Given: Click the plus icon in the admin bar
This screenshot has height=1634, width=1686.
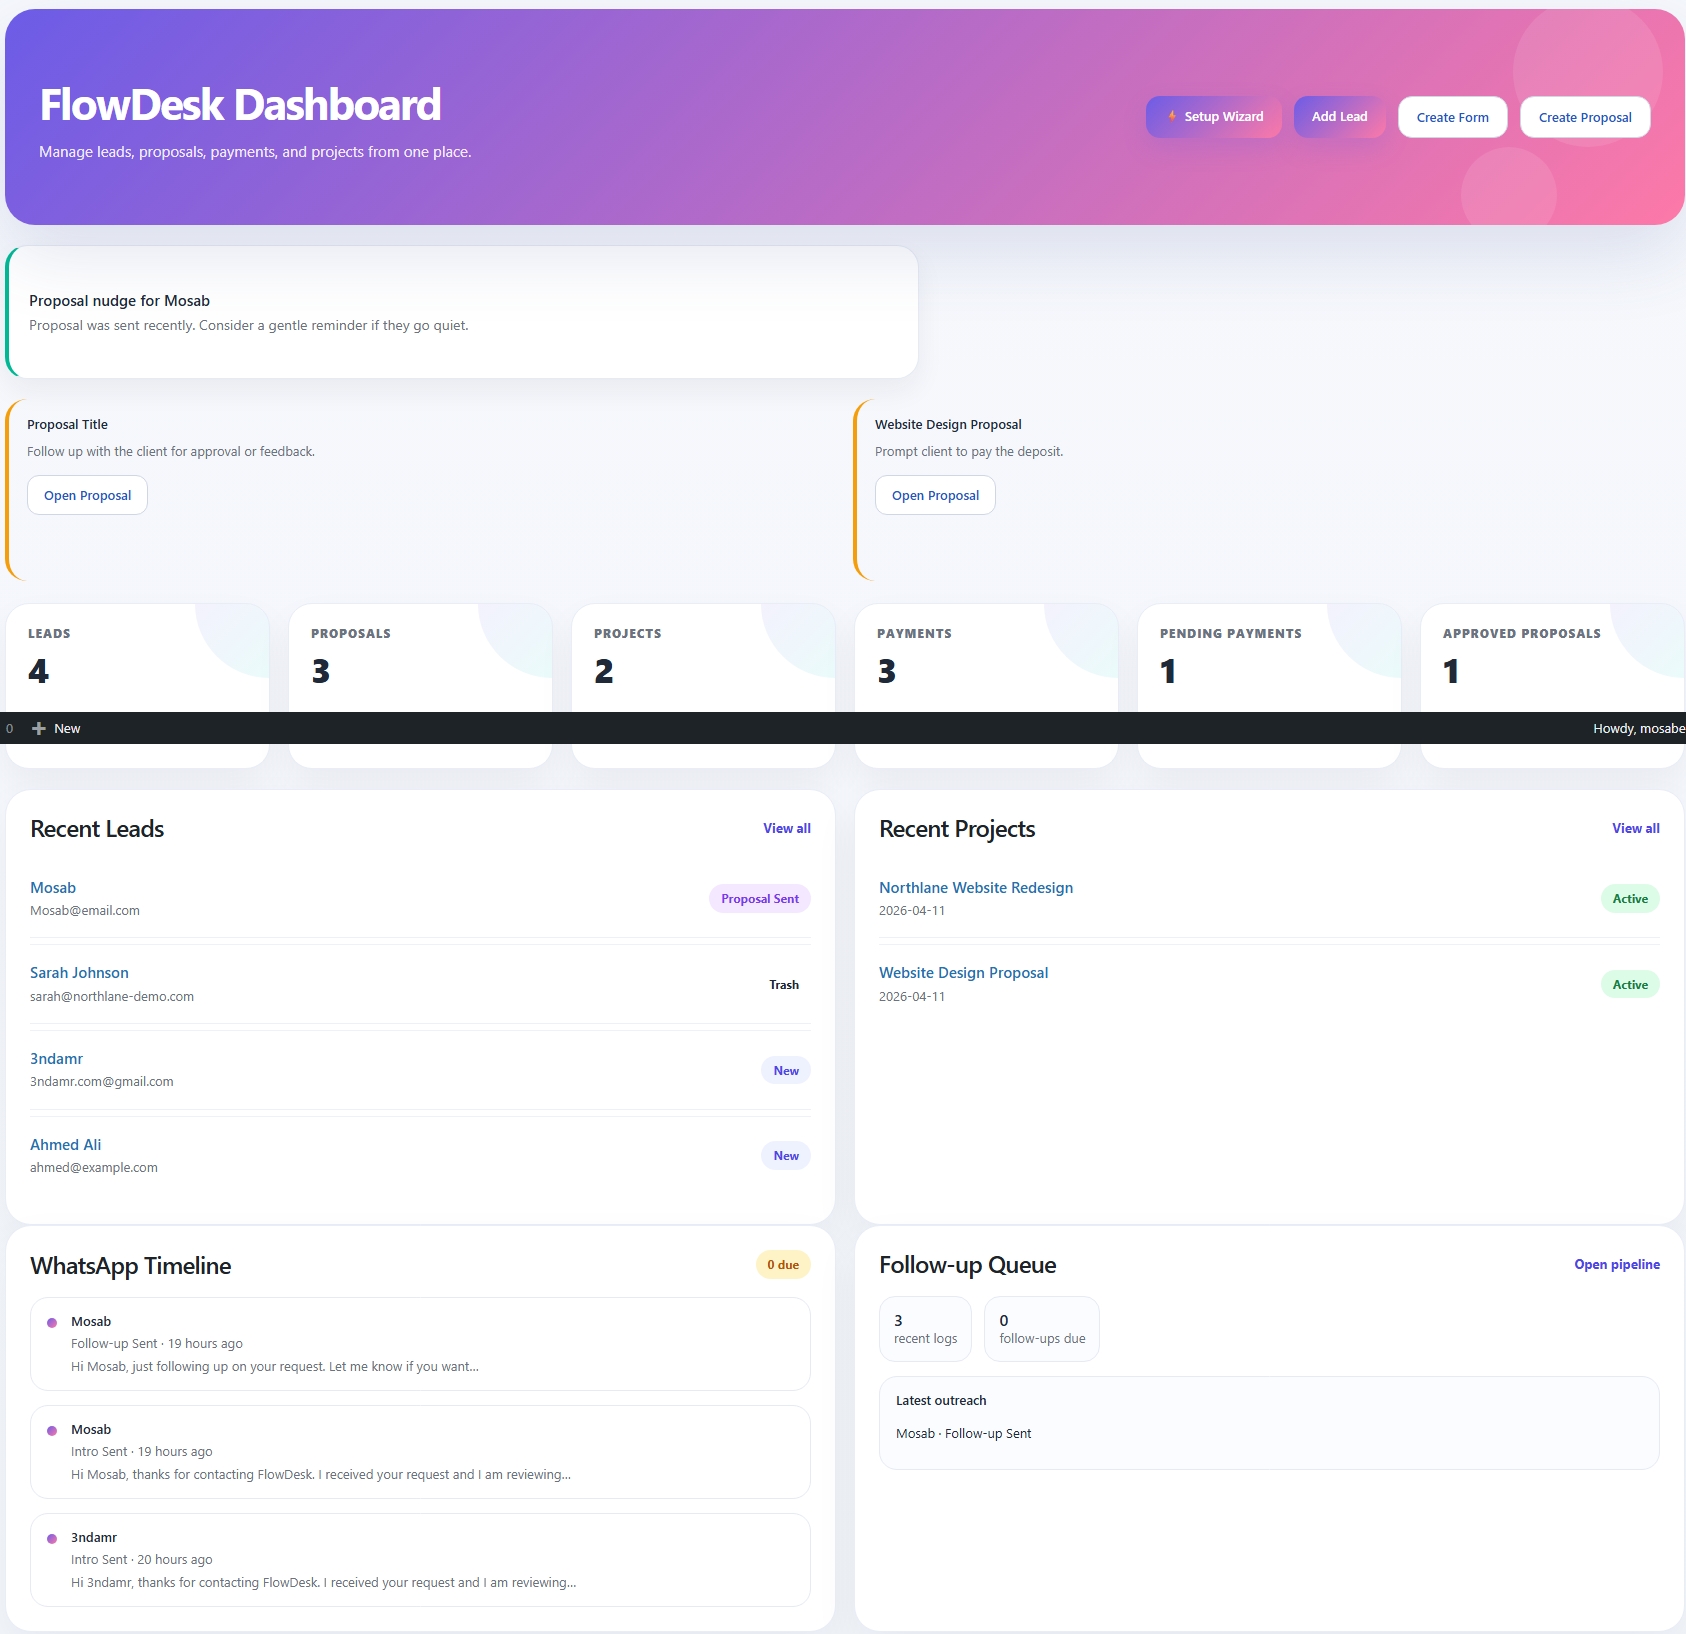Looking at the screenshot, I should [x=40, y=728].
